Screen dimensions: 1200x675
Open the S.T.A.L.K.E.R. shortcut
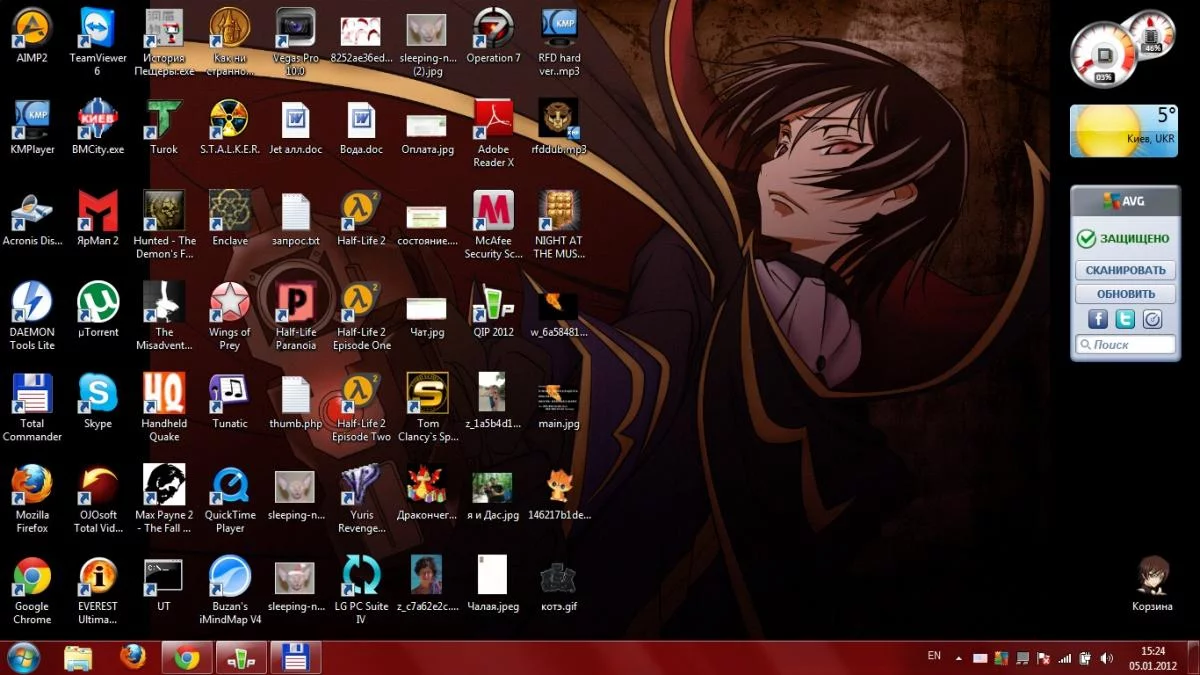click(230, 127)
